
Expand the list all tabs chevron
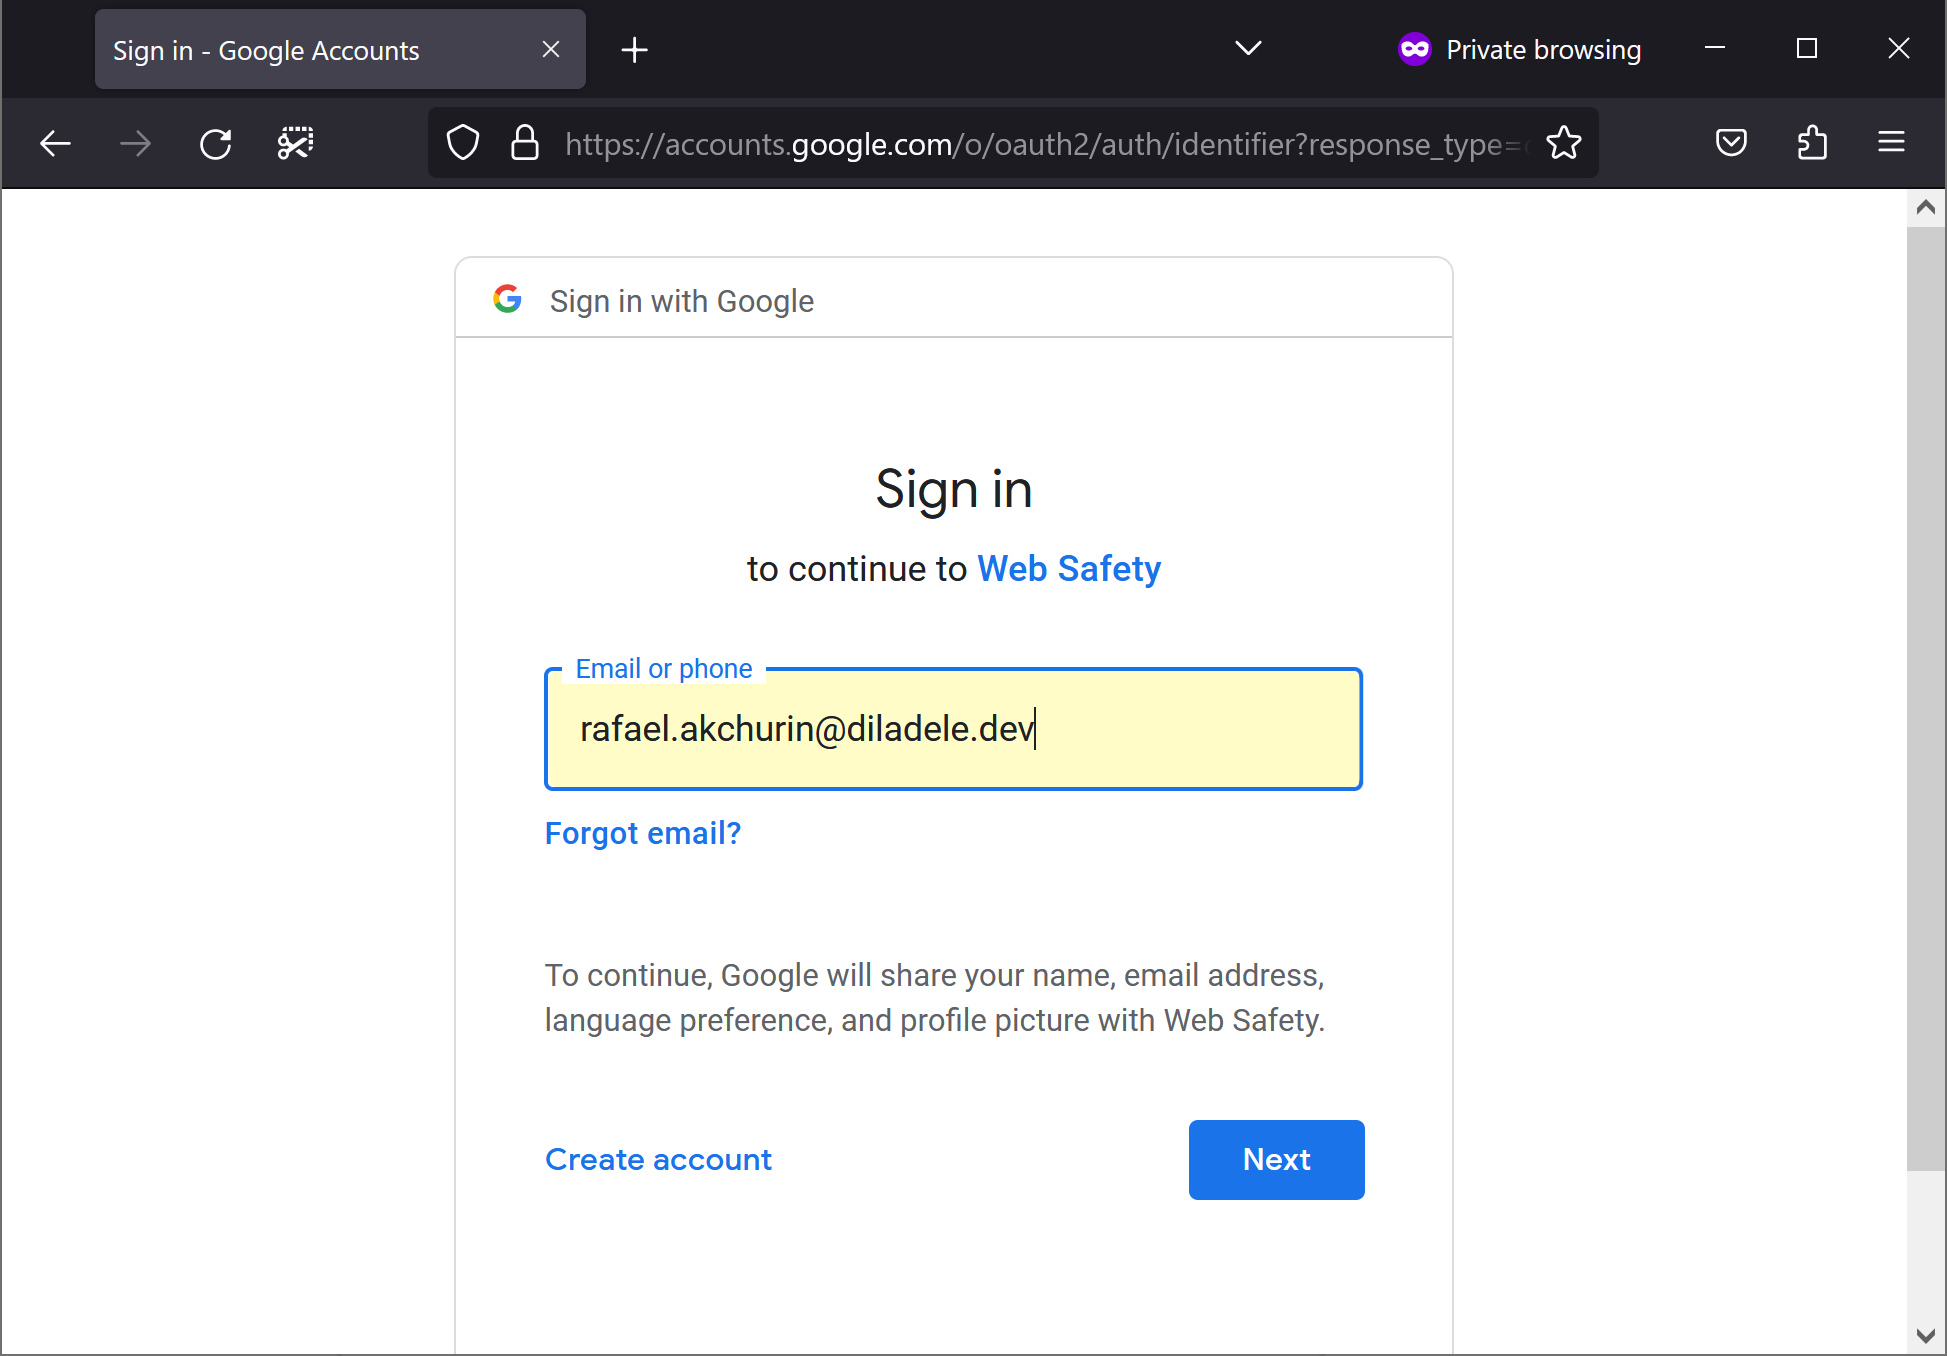pyautogui.click(x=1248, y=48)
